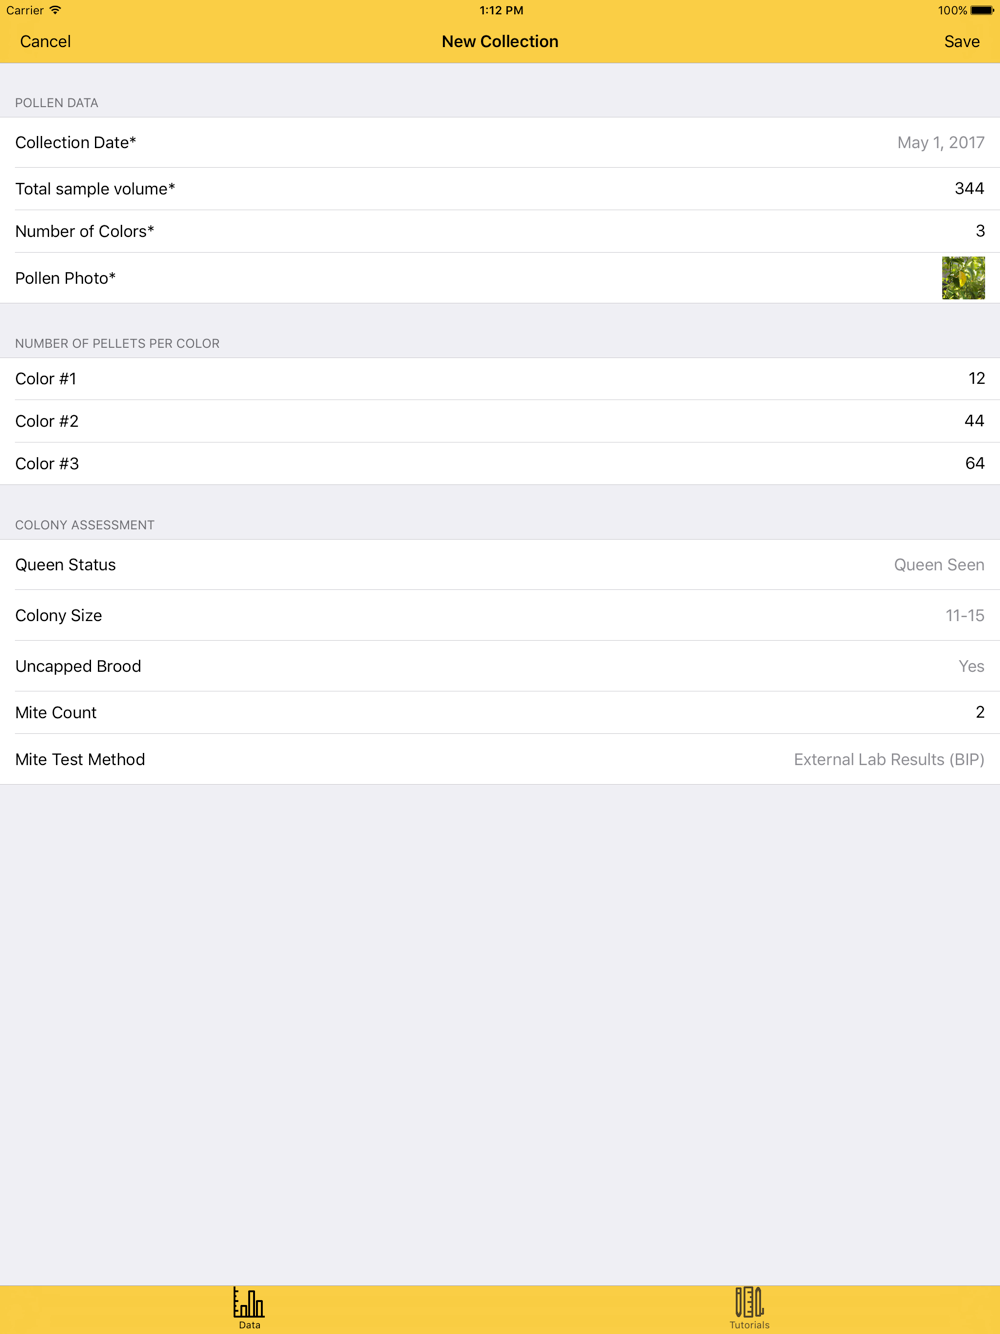The width and height of the screenshot is (1000, 1334).
Task: Select a Mite Test Method
Action: pyautogui.click(x=888, y=760)
